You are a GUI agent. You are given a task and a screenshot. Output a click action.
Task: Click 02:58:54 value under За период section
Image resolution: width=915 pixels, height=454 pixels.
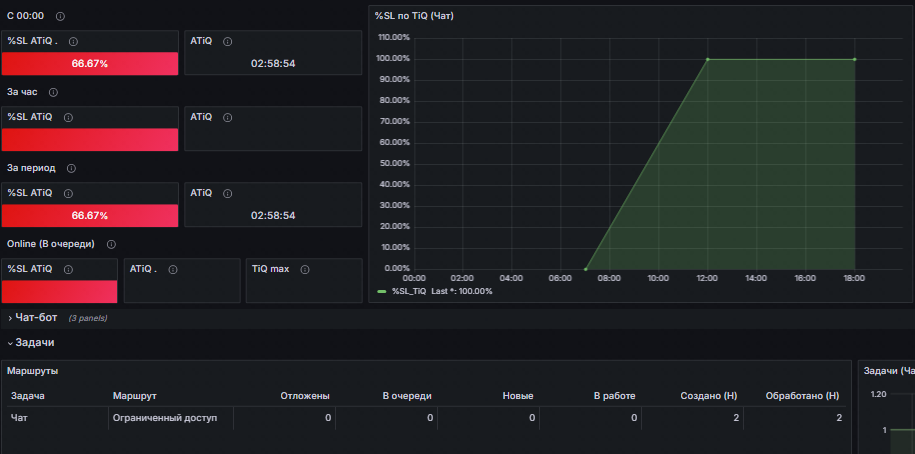pos(273,215)
